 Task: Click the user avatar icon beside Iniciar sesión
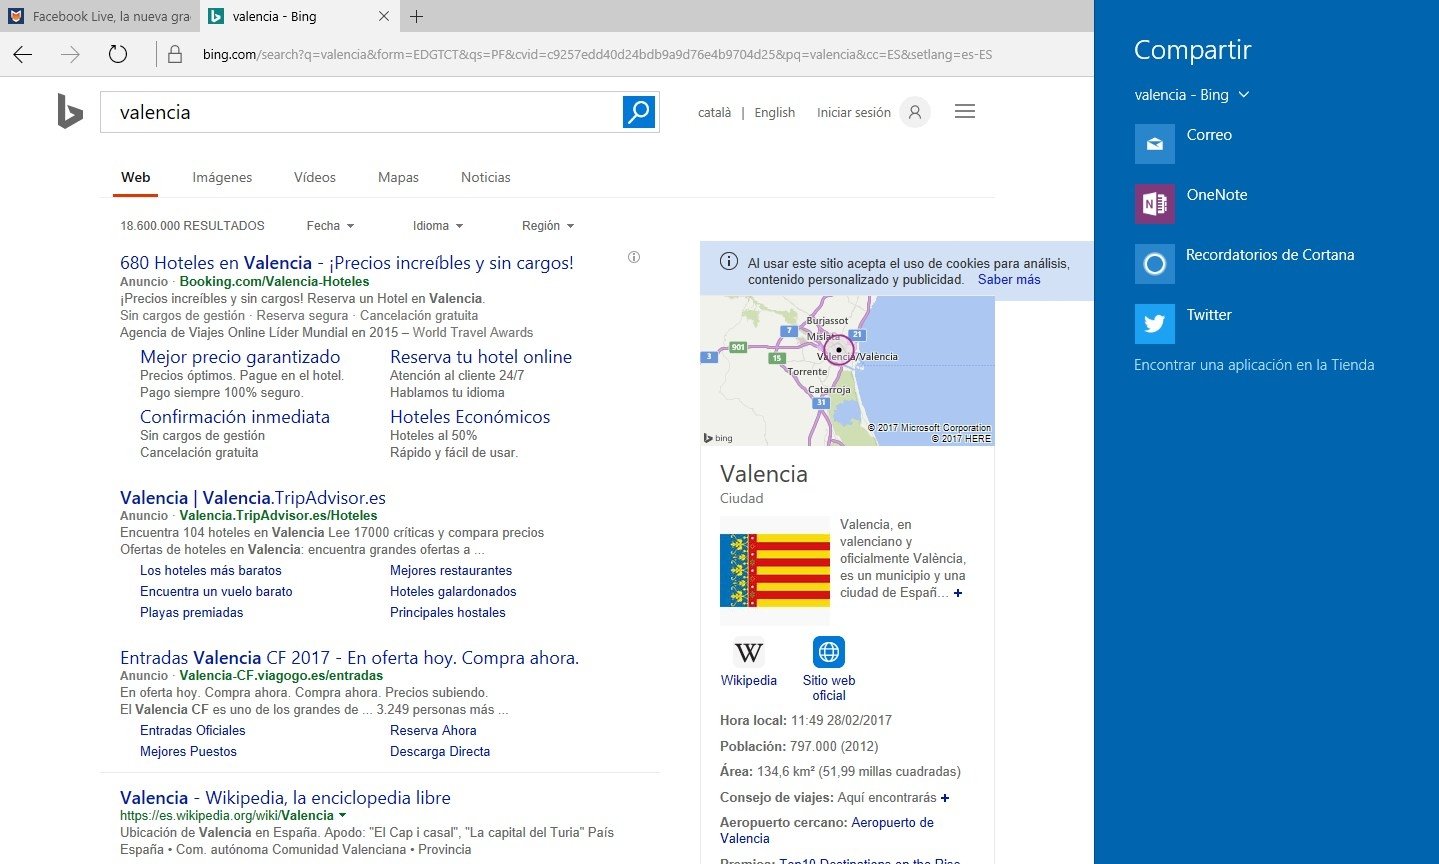914,112
